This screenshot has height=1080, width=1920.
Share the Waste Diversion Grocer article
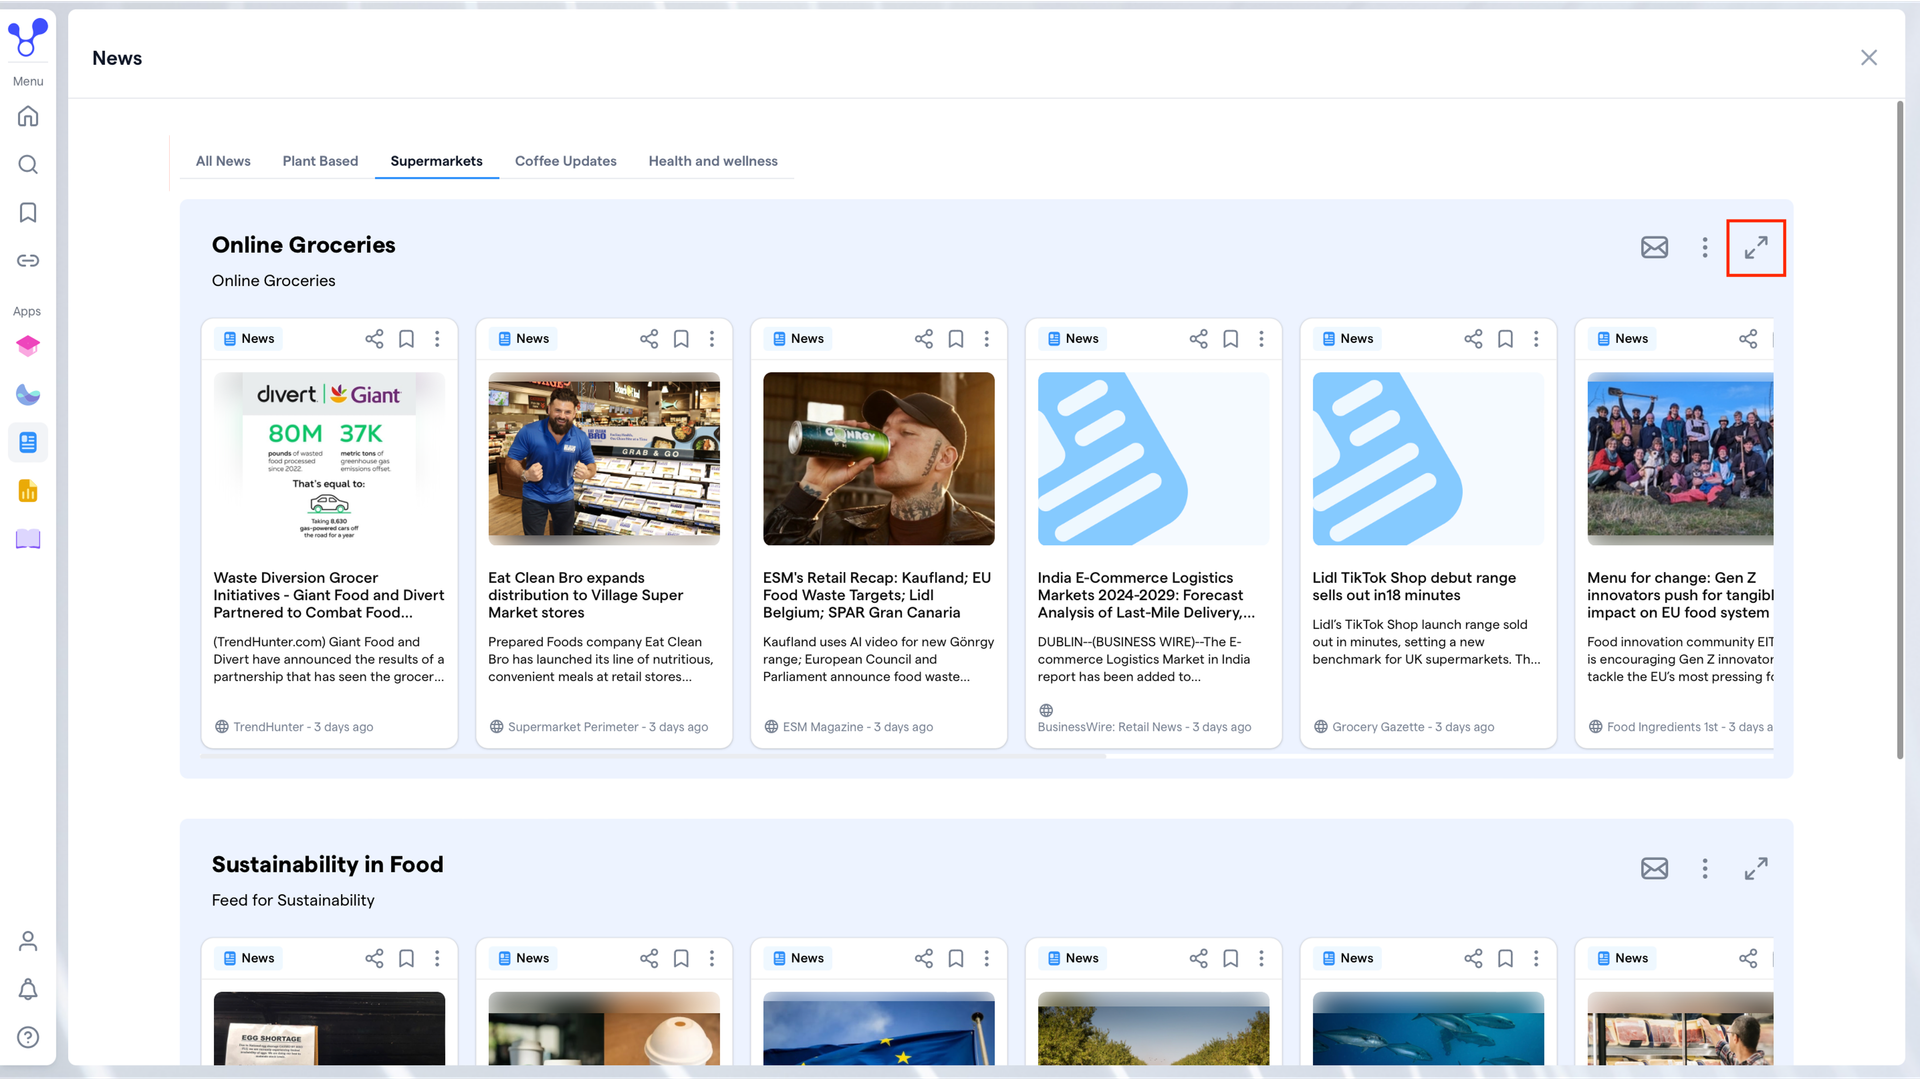point(374,339)
